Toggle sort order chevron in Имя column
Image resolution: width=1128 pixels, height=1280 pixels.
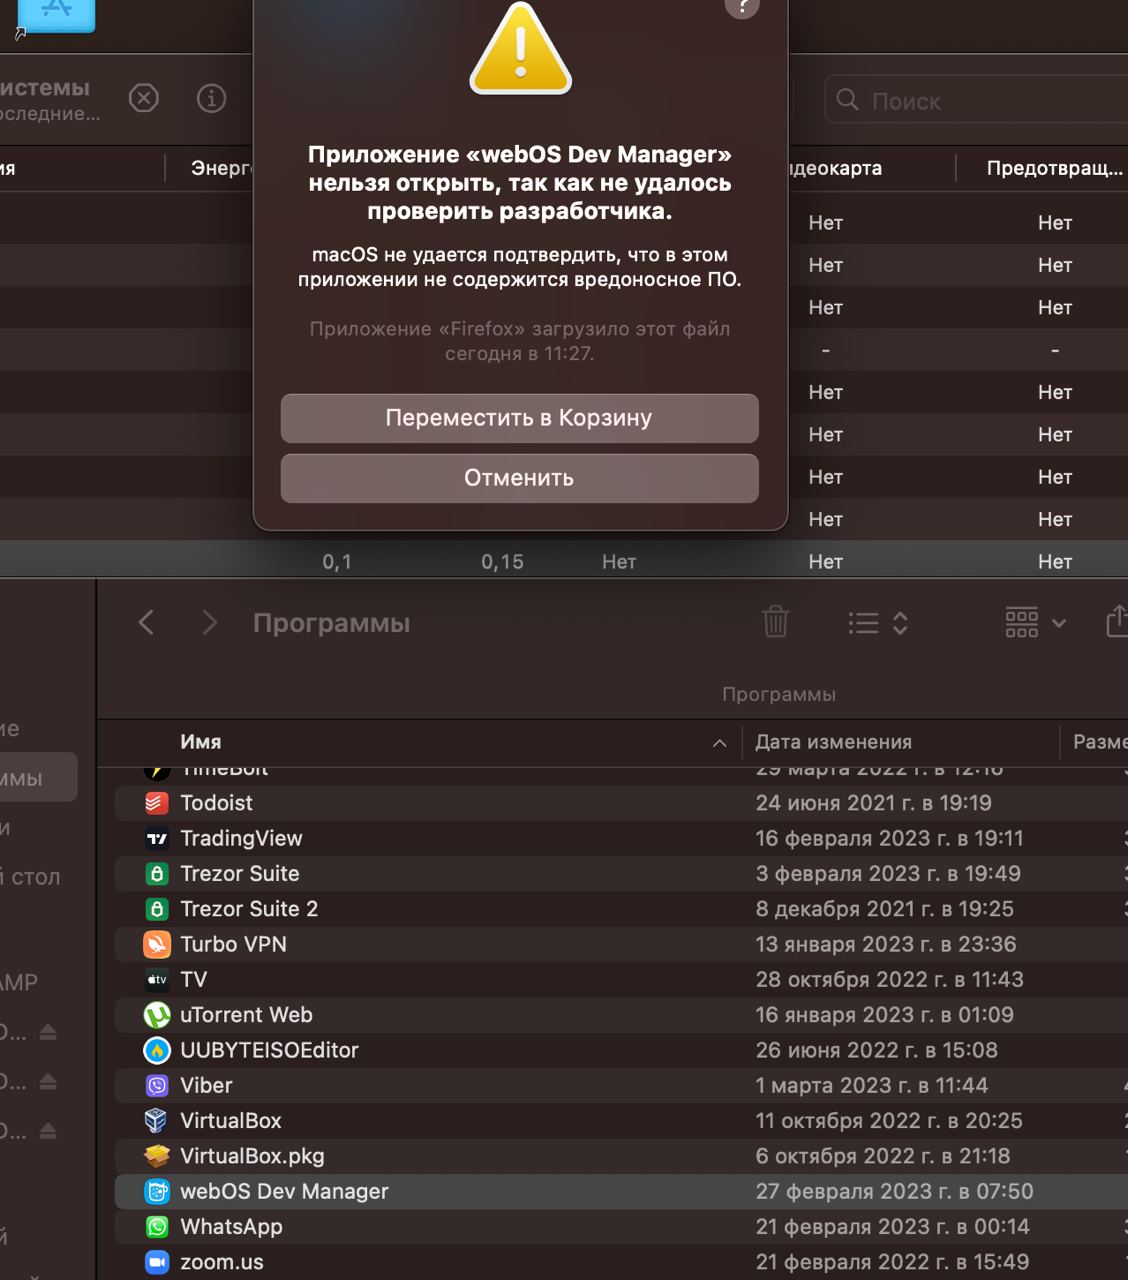point(719,743)
